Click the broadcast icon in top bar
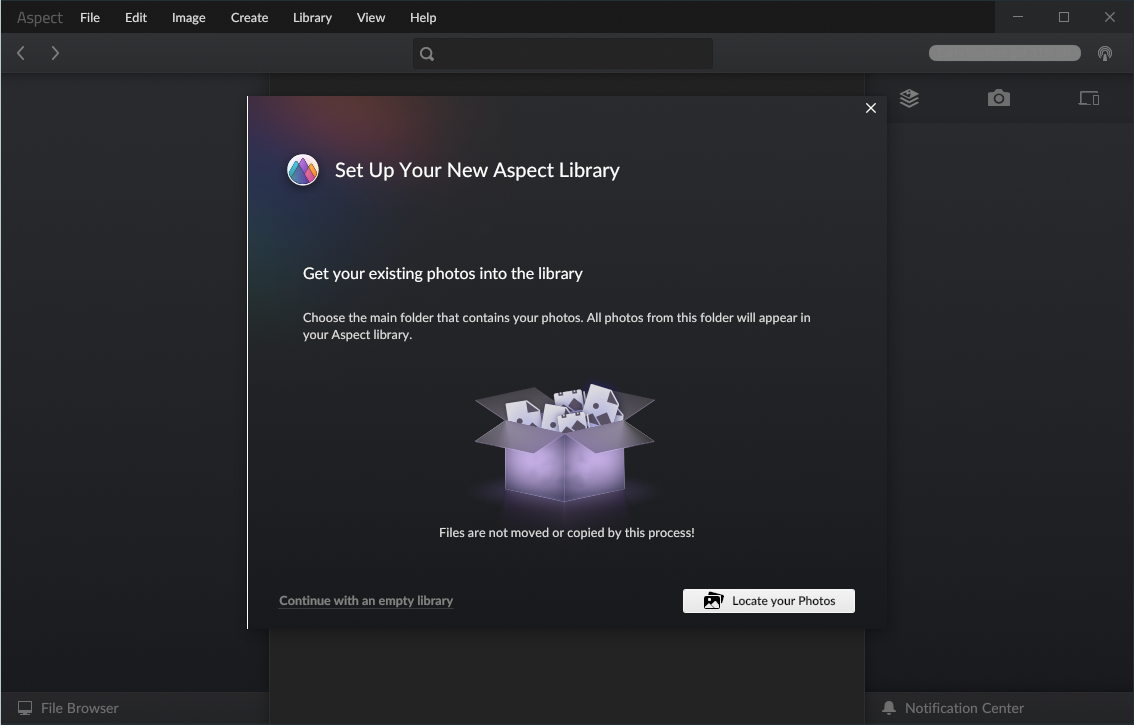Image resolution: width=1134 pixels, height=725 pixels. 1105,54
